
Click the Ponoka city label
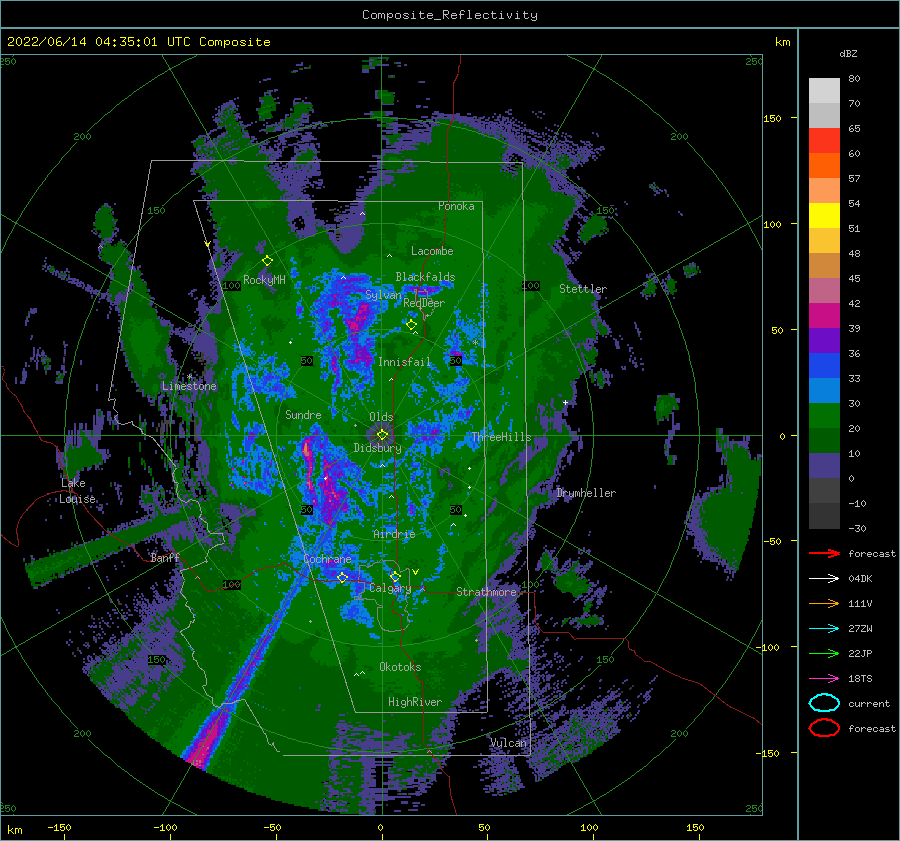456,206
